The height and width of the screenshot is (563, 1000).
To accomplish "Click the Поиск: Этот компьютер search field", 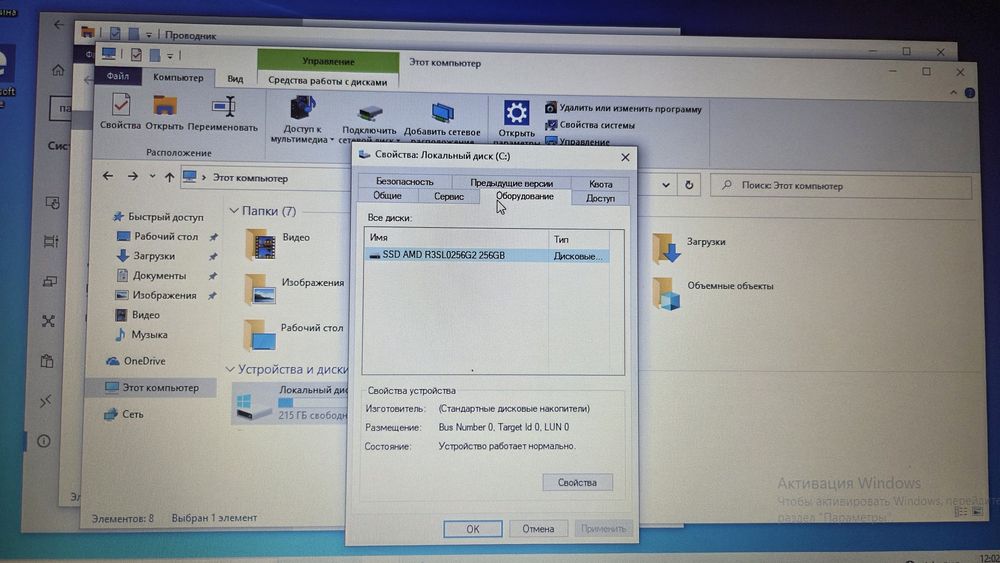I will pos(841,186).
